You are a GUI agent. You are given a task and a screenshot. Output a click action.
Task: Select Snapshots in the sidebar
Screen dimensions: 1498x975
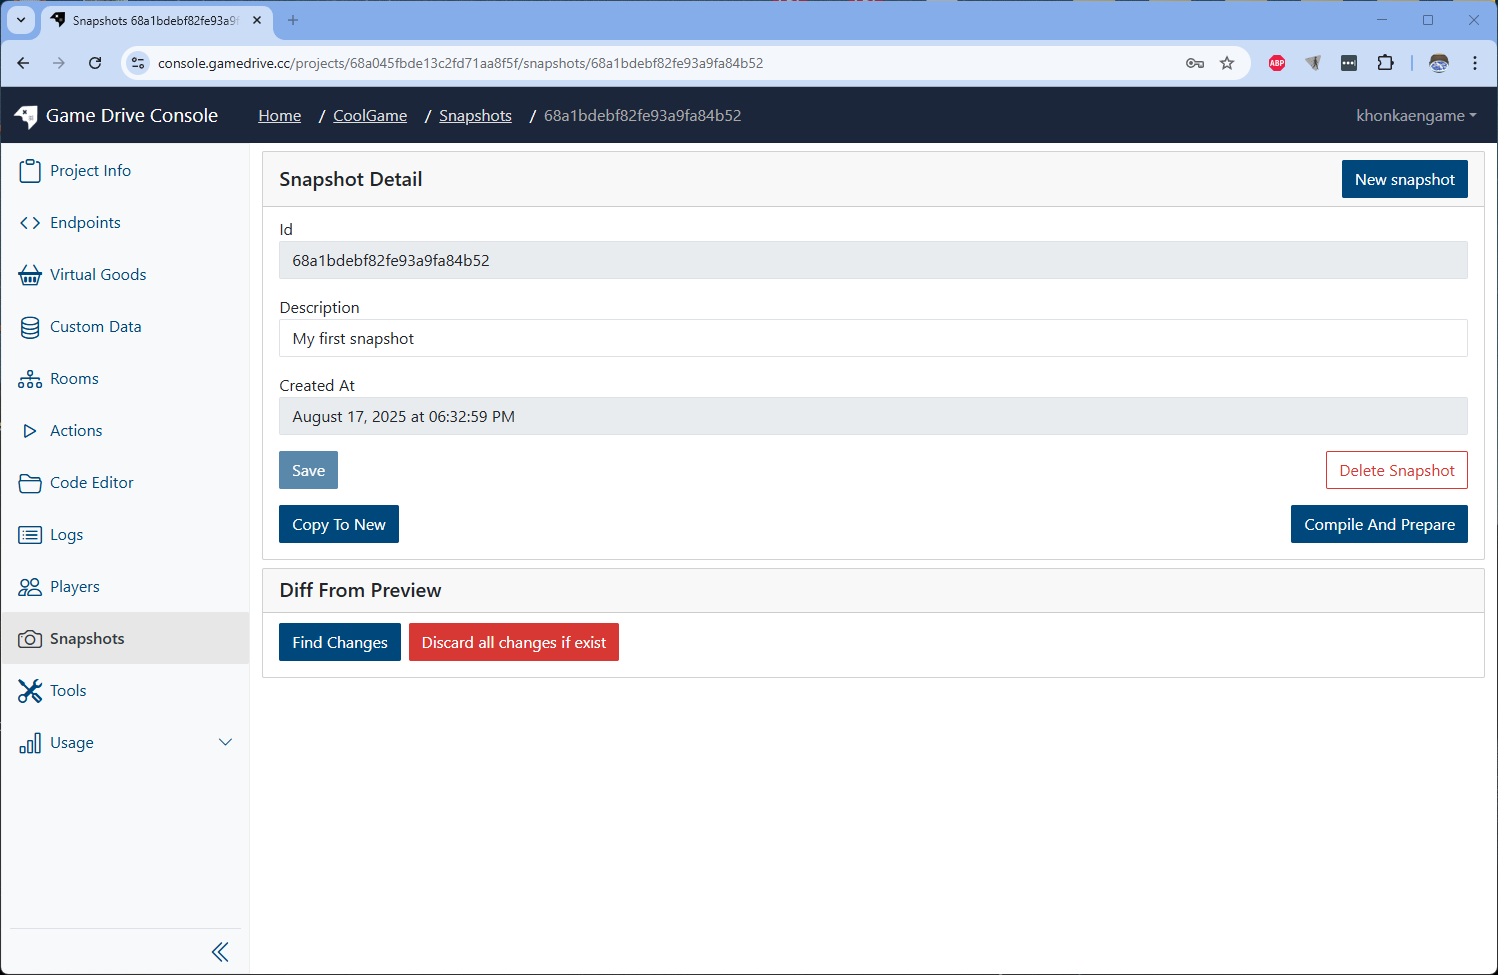pos(87,639)
